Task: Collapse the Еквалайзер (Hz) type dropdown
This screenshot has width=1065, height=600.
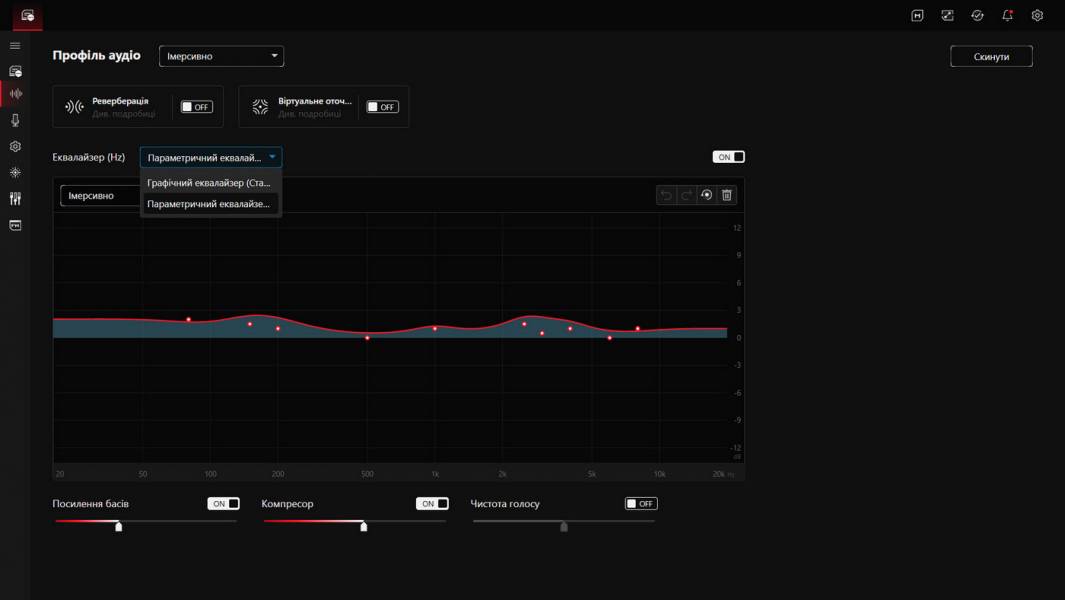Action: 211,158
